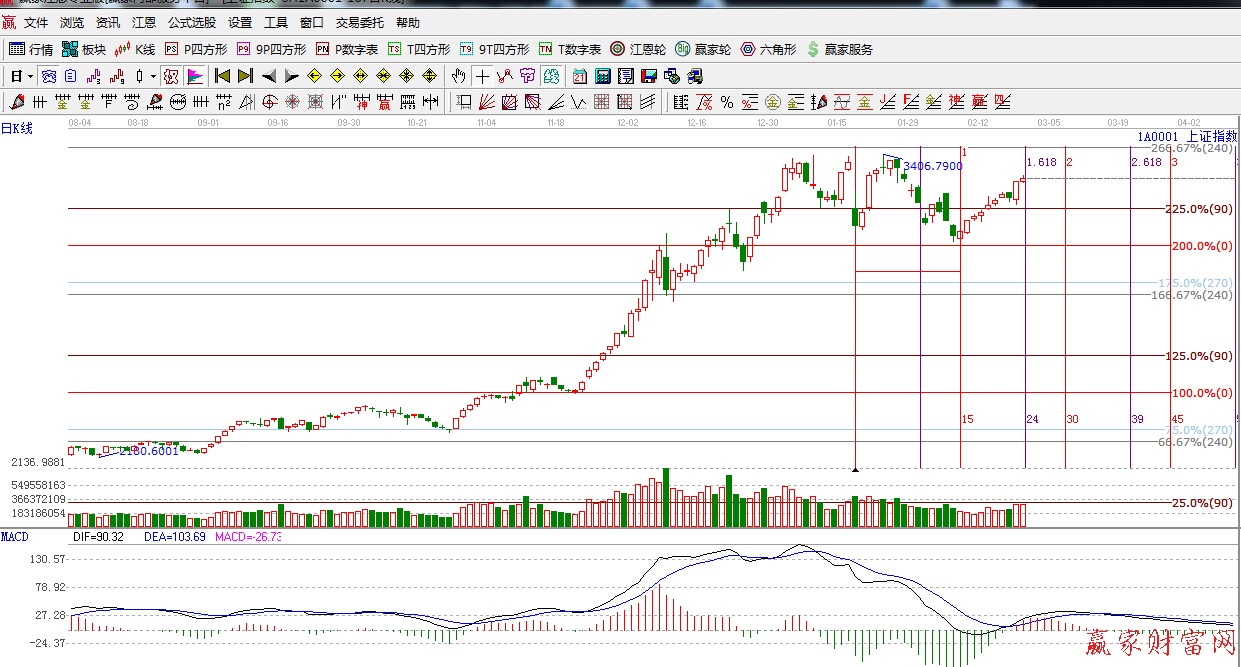The height and width of the screenshot is (667, 1241).
Task: Open the 江恩 menu
Action: click(x=144, y=22)
